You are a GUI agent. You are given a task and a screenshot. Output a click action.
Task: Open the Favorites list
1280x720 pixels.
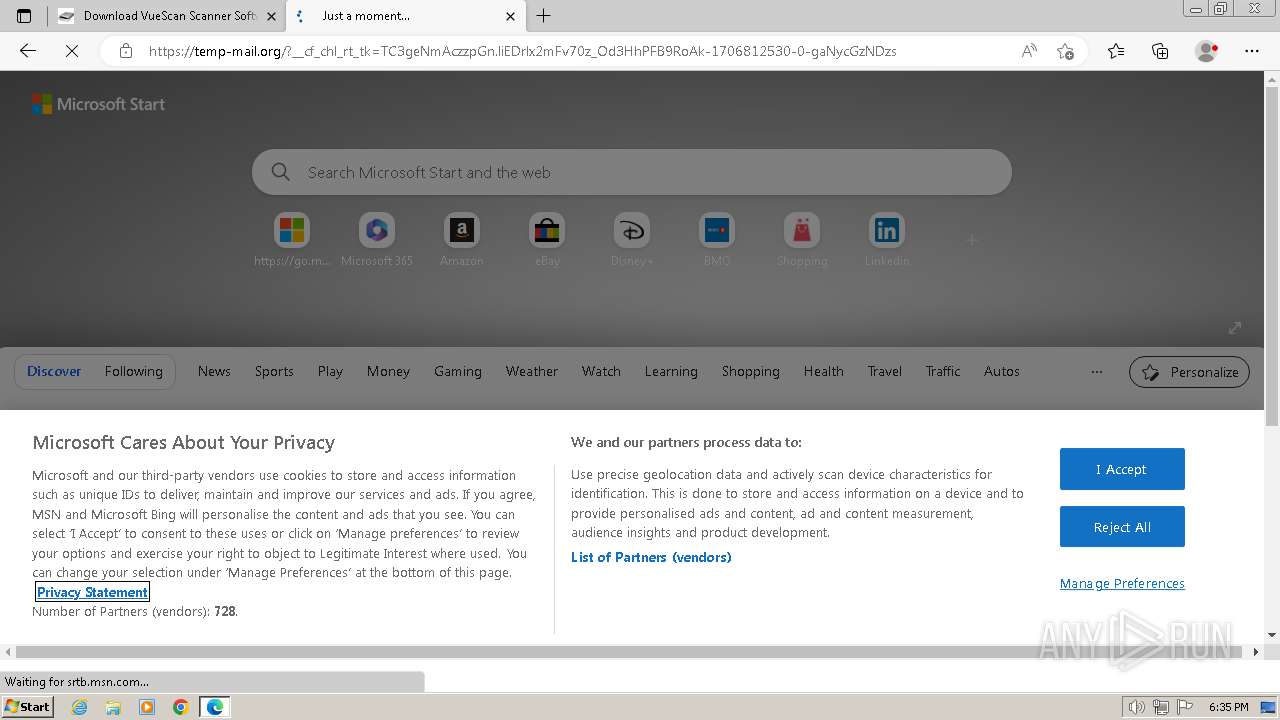coord(1116,51)
